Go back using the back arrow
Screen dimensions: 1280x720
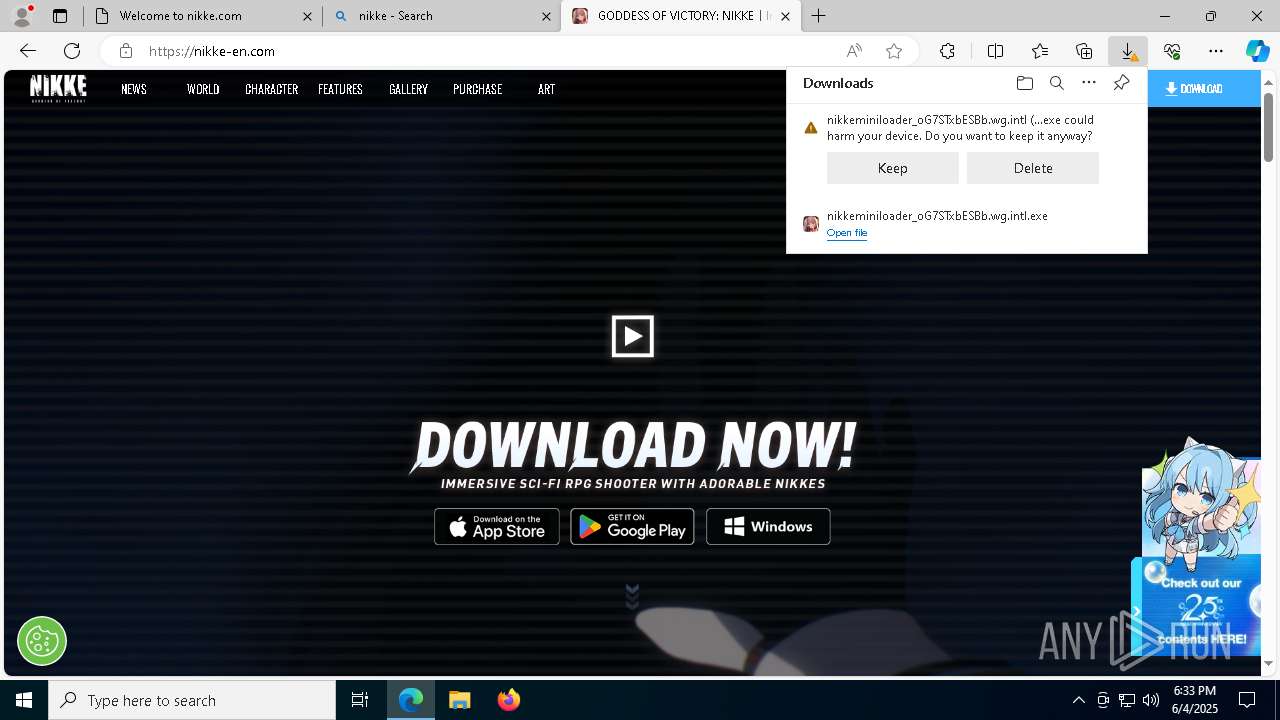[28, 51]
